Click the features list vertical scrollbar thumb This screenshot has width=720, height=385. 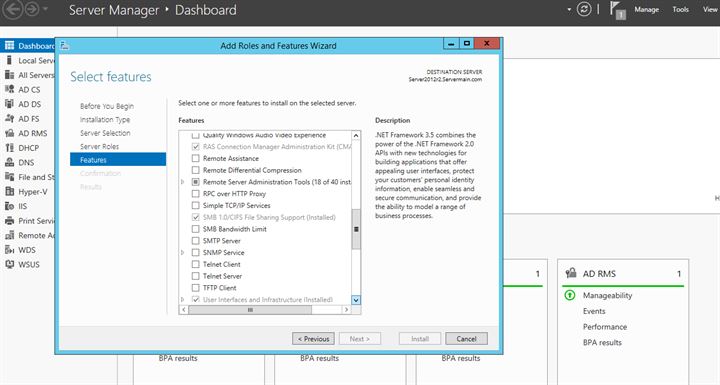[356, 229]
